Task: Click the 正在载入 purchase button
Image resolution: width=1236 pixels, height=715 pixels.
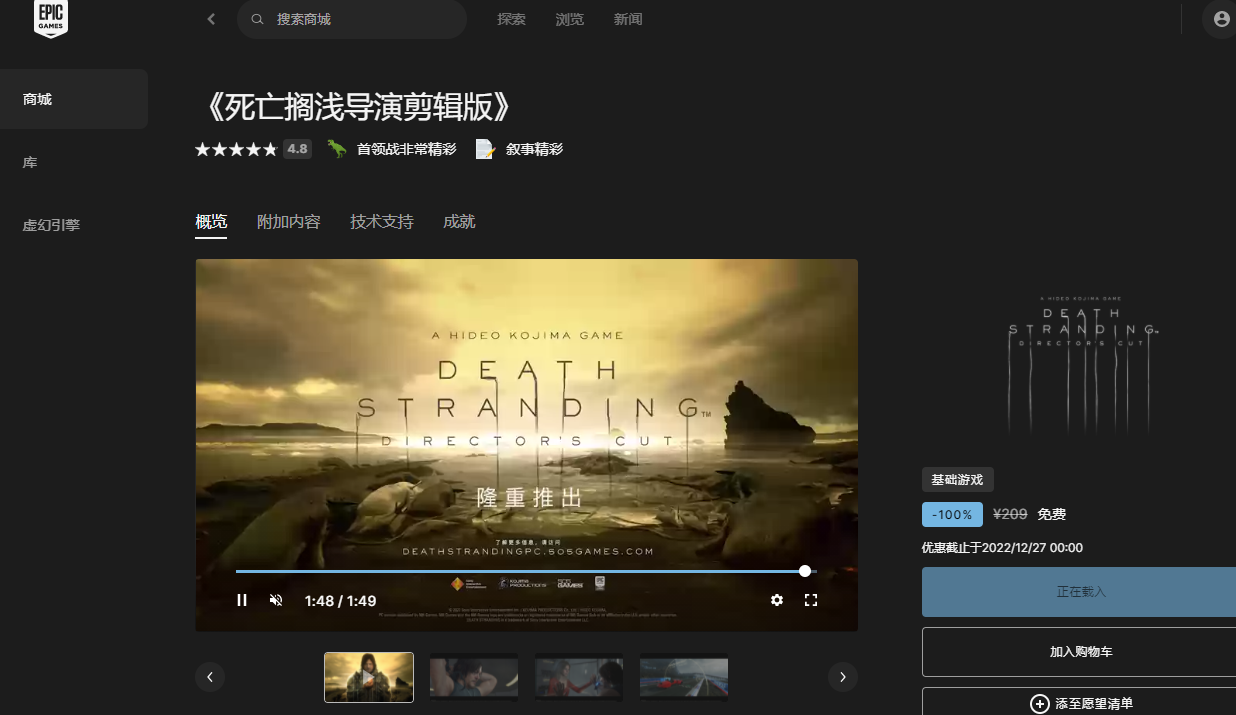Action: (1079, 592)
